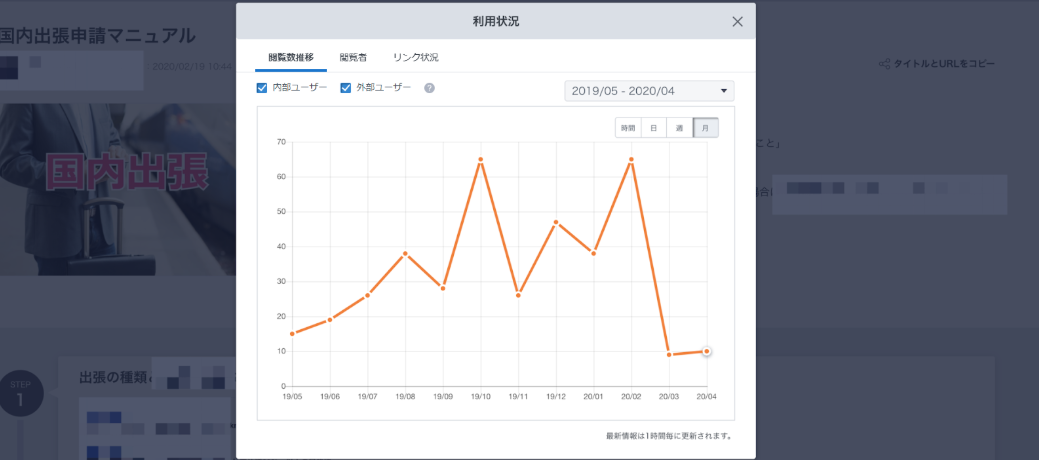
Task: Select the 月 granularity button
Action: click(706, 128)
